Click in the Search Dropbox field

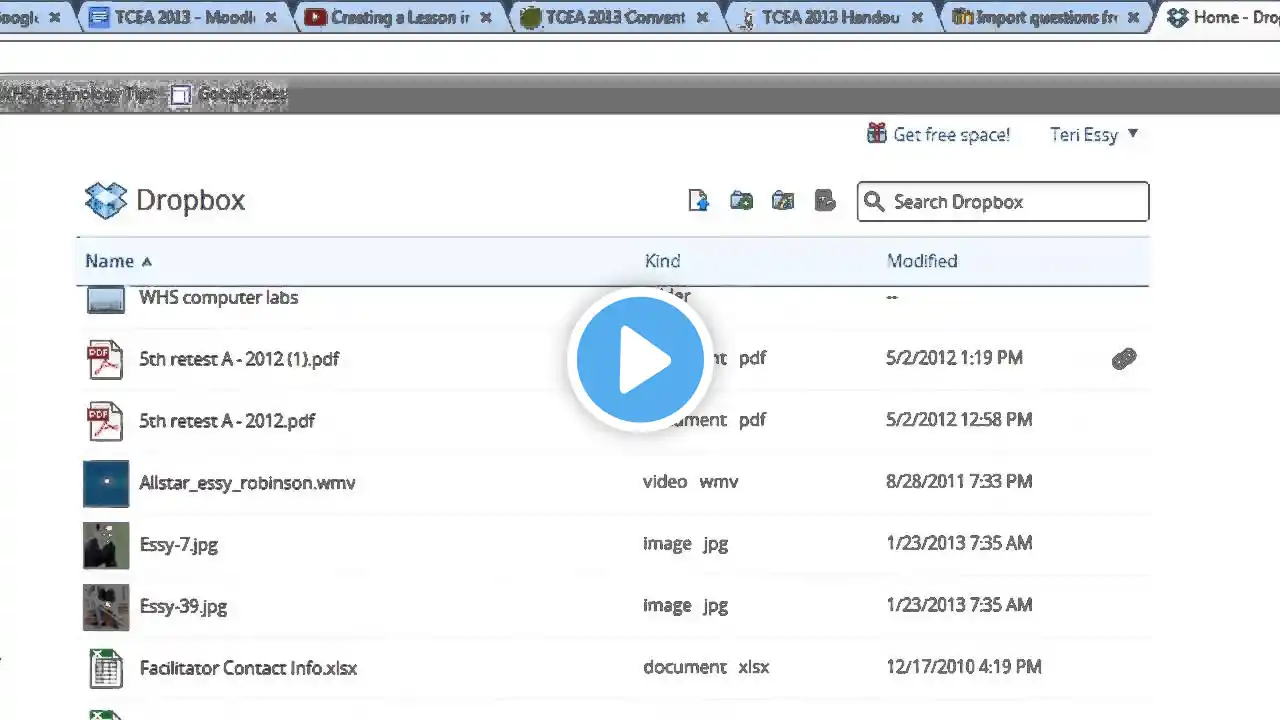click(1003, 201)
